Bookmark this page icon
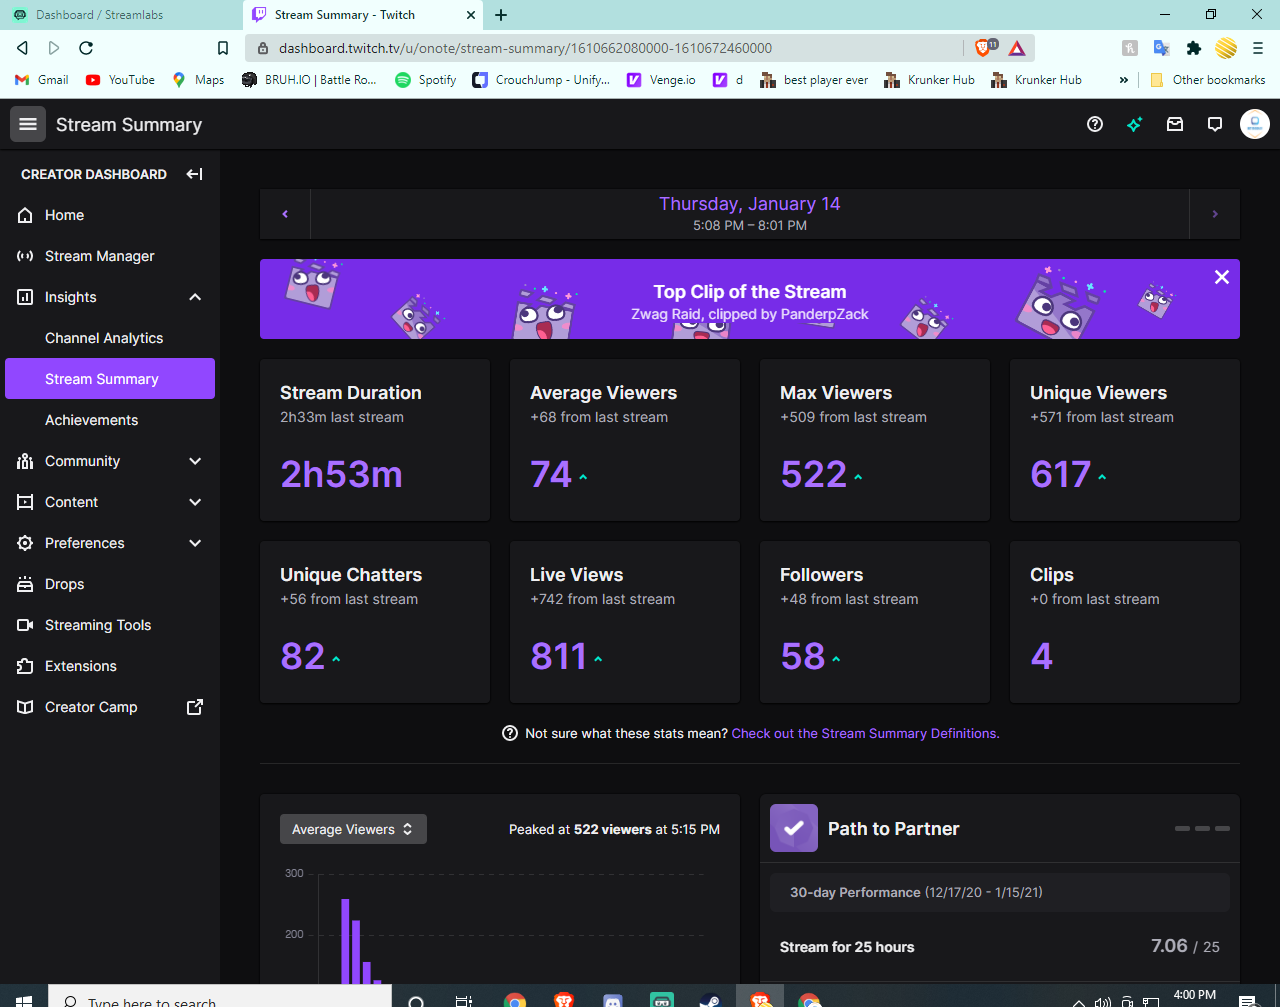Viewport: 1280px width, 1007px height. tap(223, 48)
